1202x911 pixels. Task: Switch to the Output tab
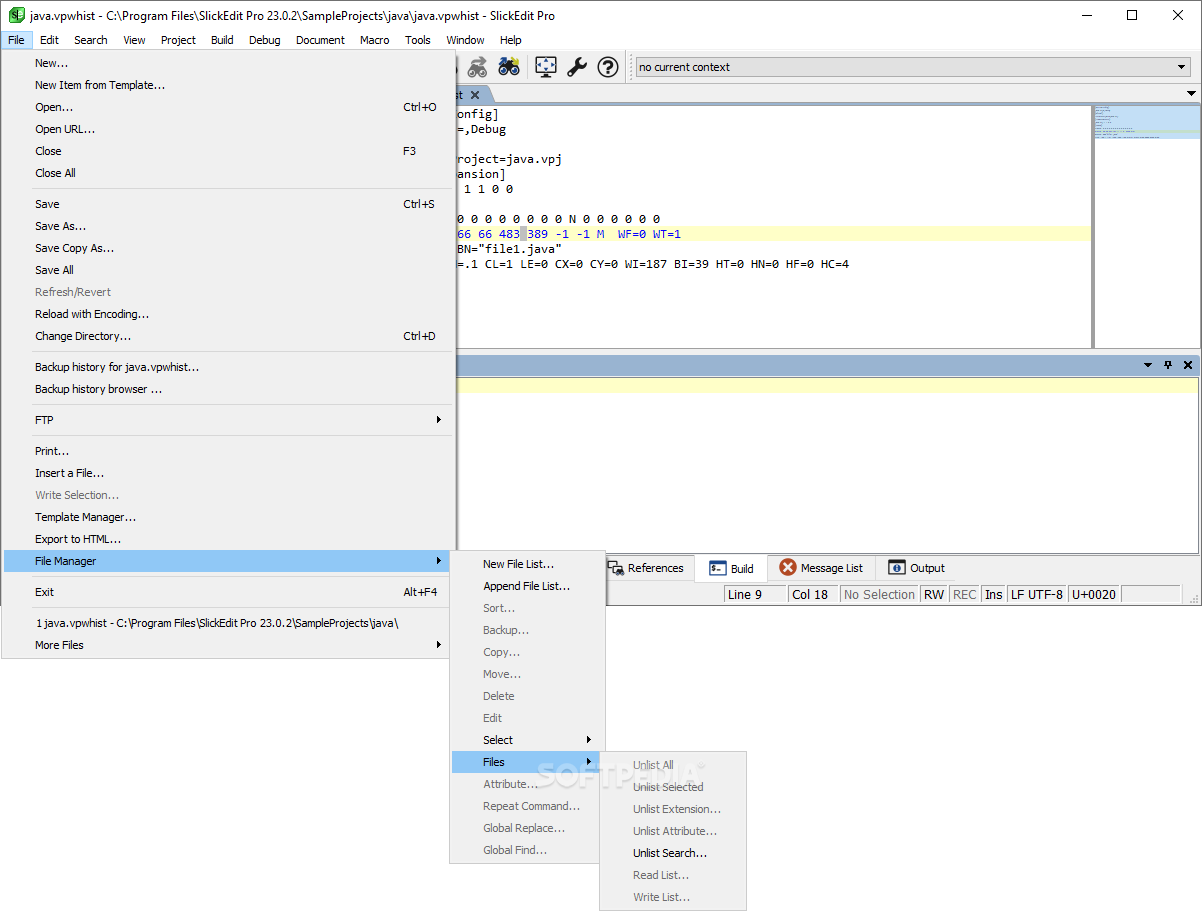(916, 568)
